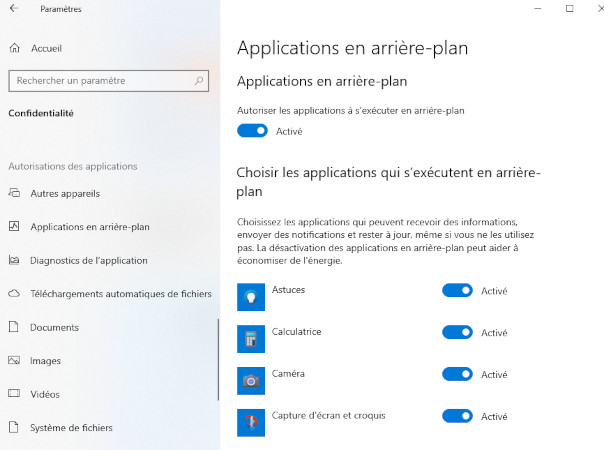
Task: Click Autorisations des applications section label
Action: [73, 166]
